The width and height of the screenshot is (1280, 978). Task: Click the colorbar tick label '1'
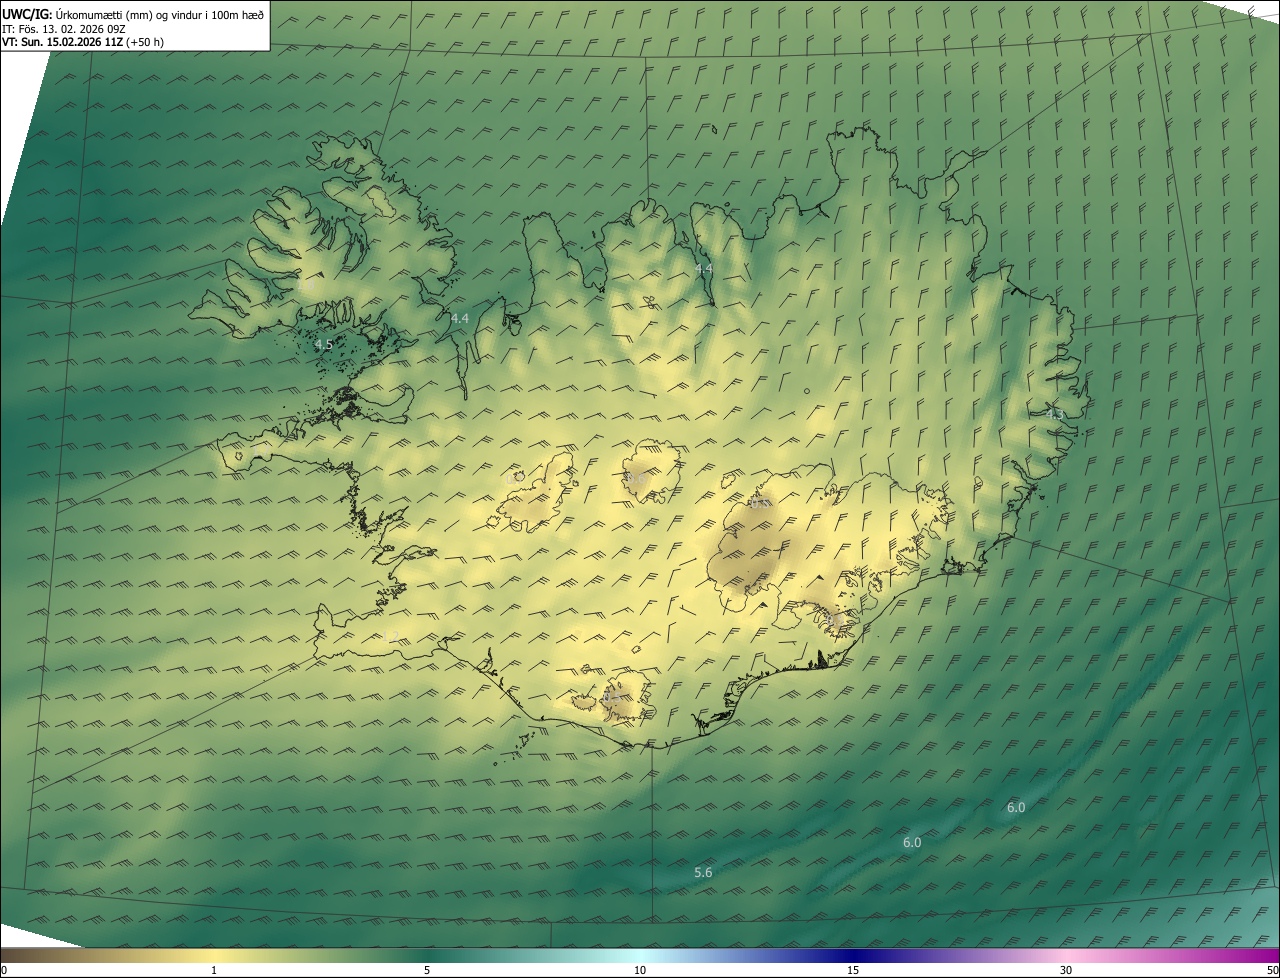click(214, 971)
